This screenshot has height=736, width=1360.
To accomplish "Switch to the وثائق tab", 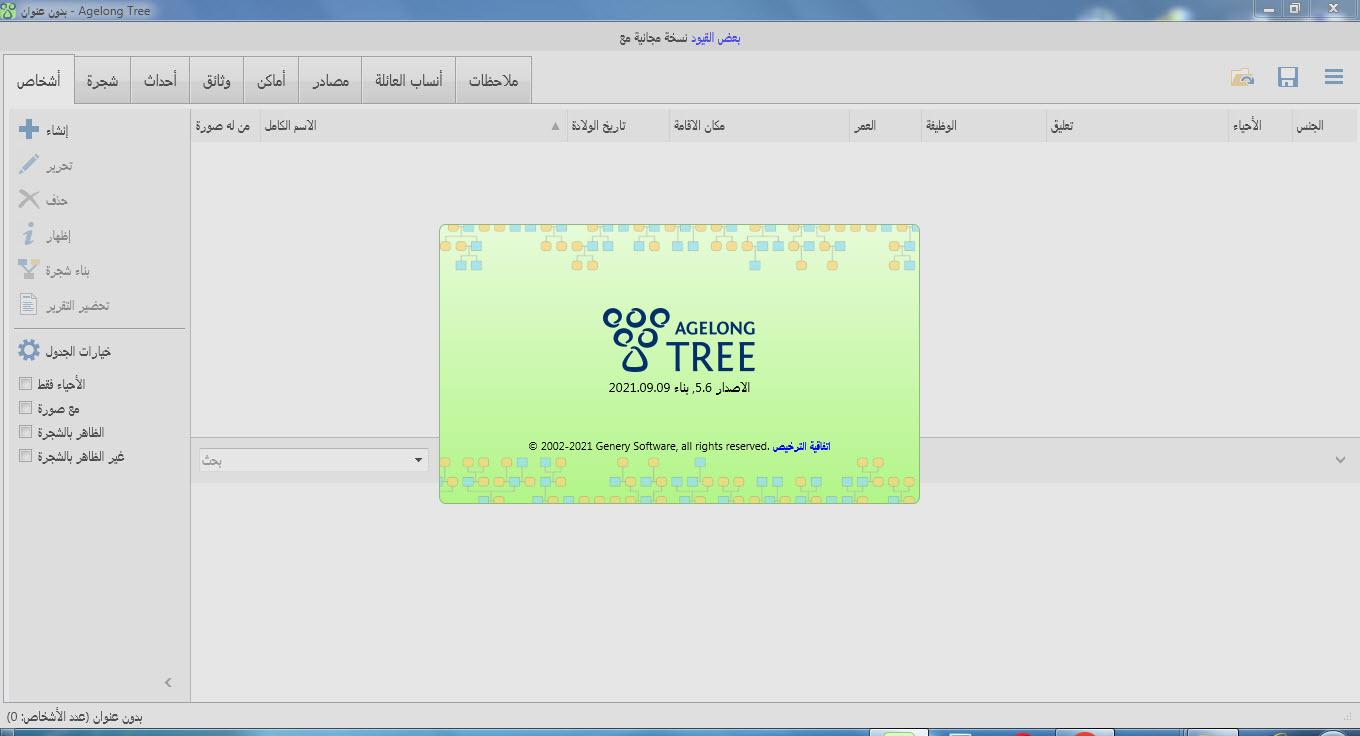I will (x=217, y=80).
